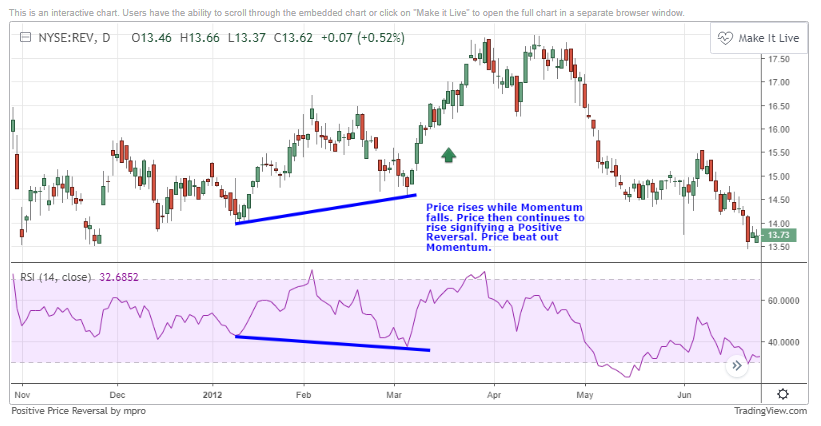The width and height of the screenshot is (821, 426).
Task: Click the 60.0000 RSI scale label
Action: click(784, 300)
